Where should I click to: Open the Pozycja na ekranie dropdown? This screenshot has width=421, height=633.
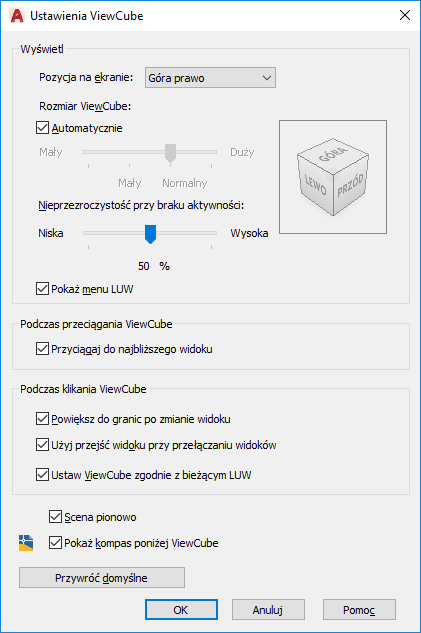(x=210, y=78)
